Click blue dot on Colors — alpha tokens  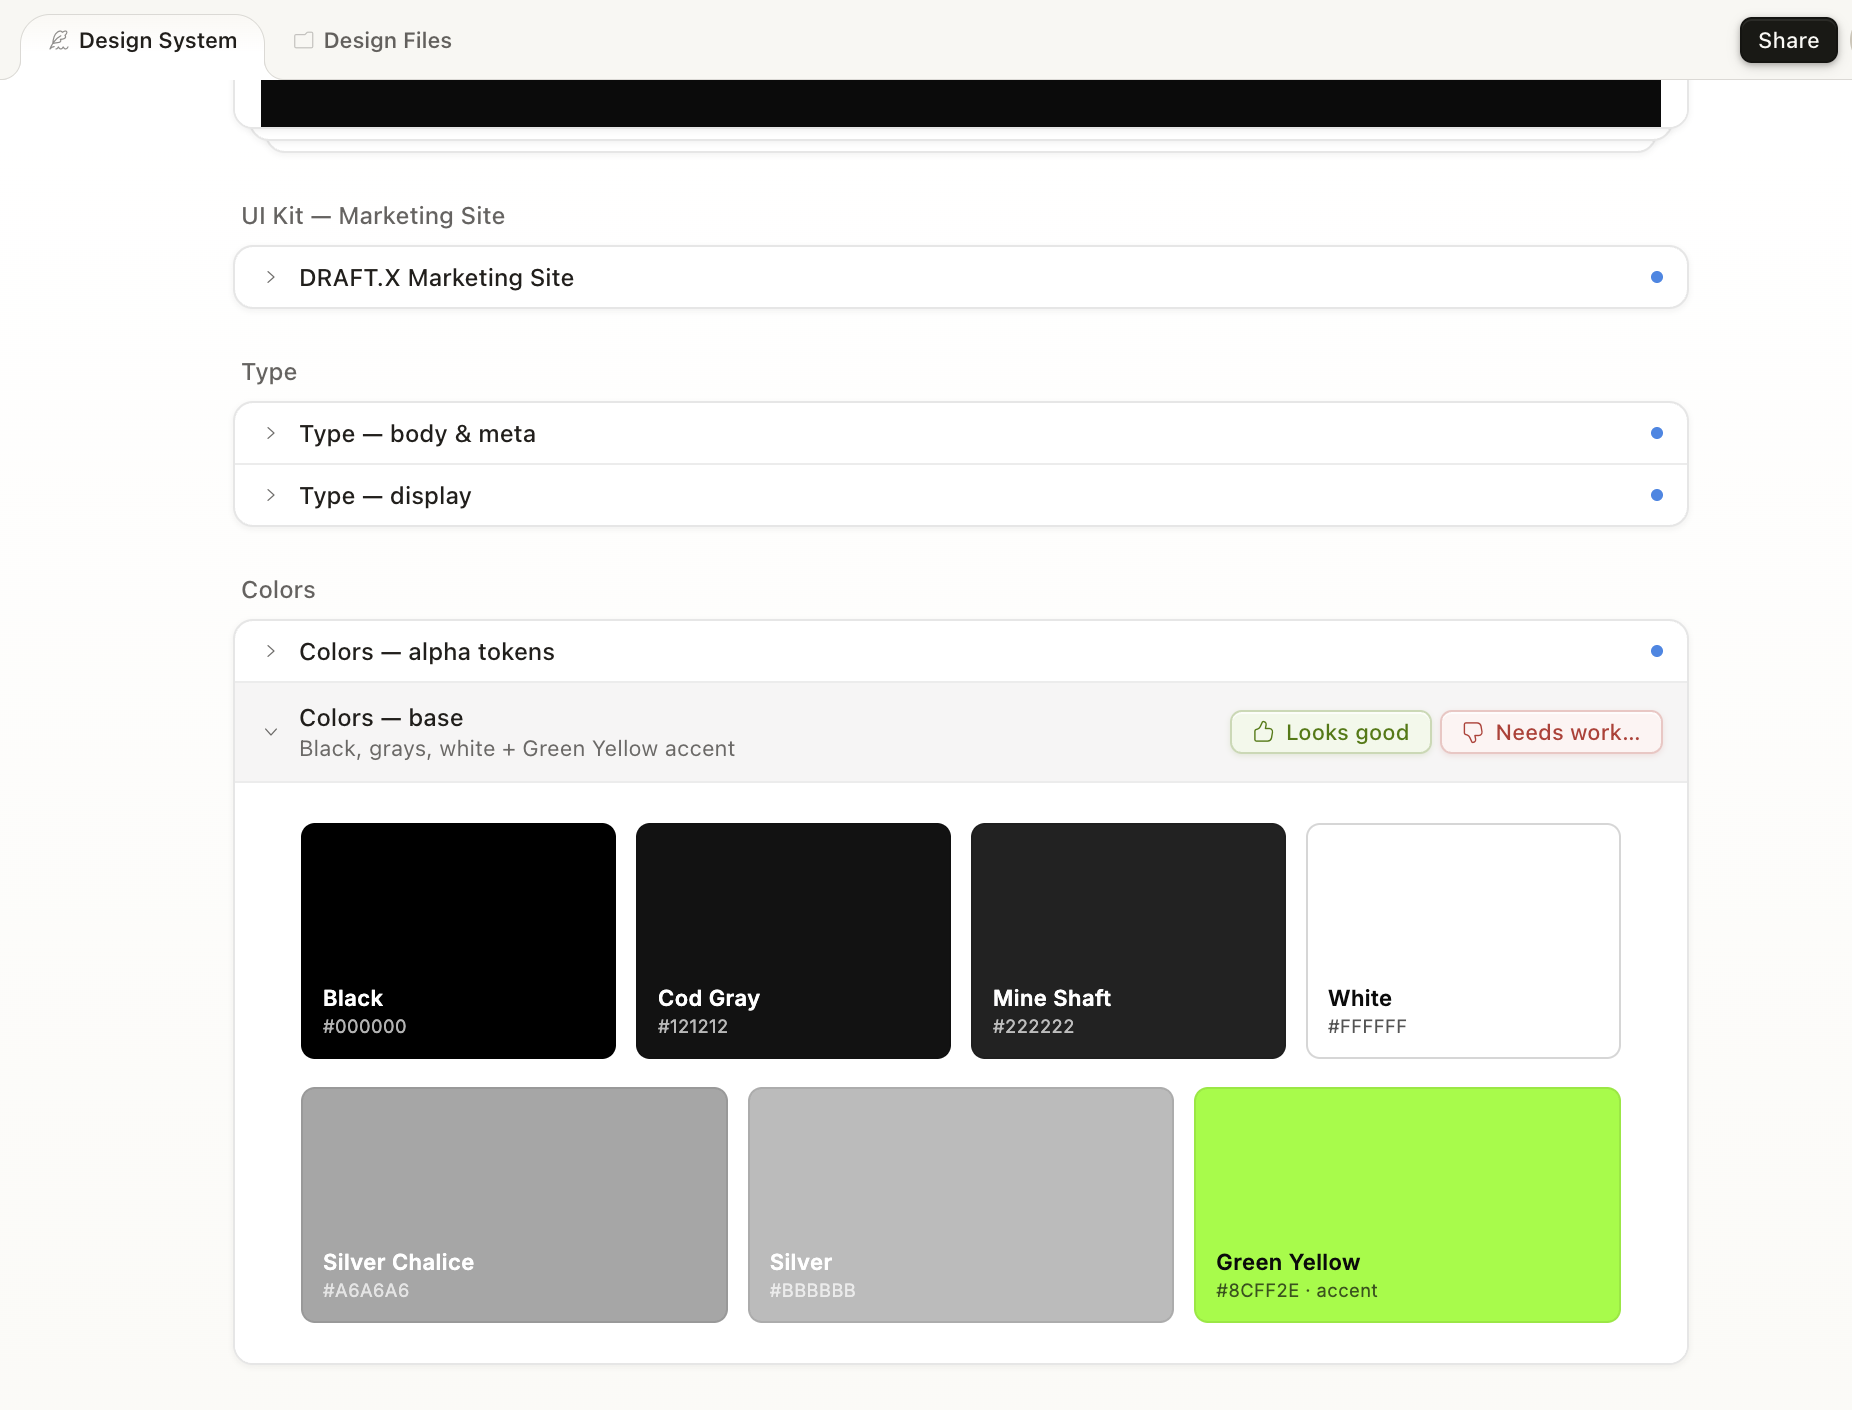tap(1657, 651)
